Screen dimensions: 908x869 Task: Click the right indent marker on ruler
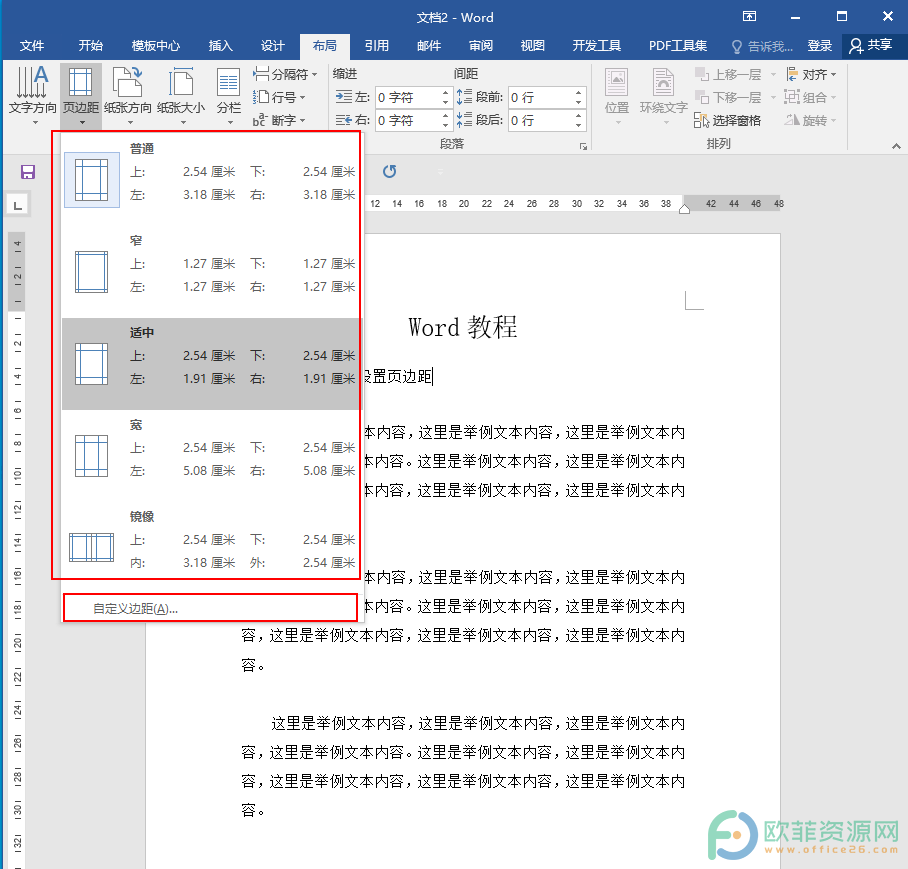pos(684,209)
